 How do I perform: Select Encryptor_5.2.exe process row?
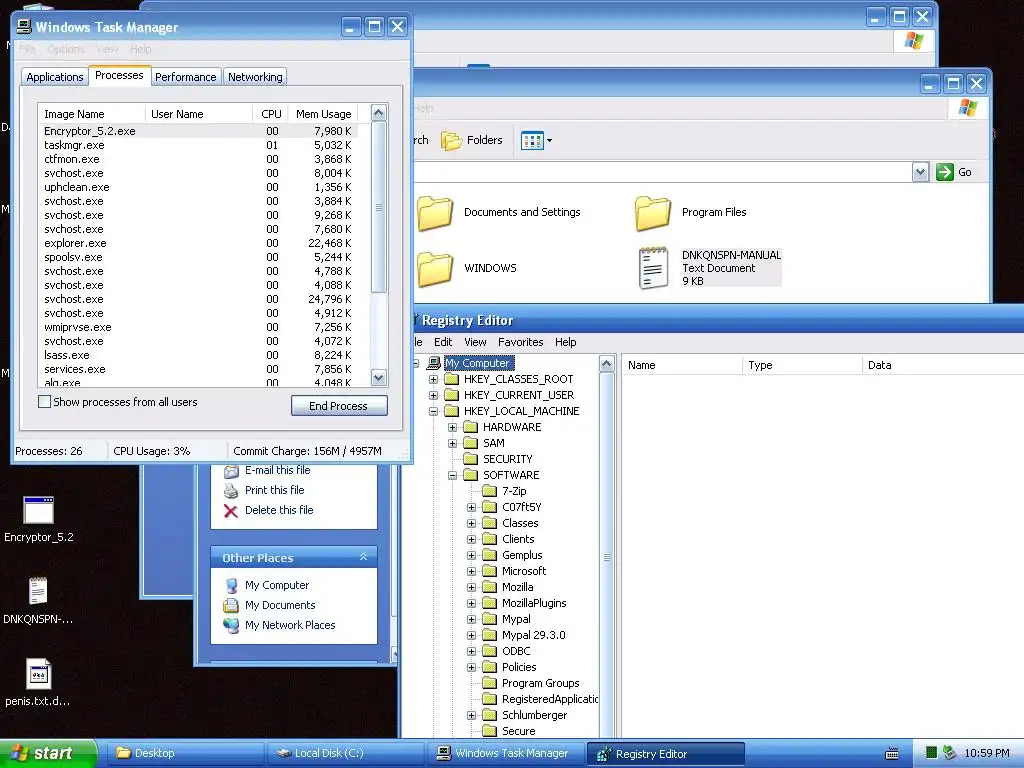point(198,131)
